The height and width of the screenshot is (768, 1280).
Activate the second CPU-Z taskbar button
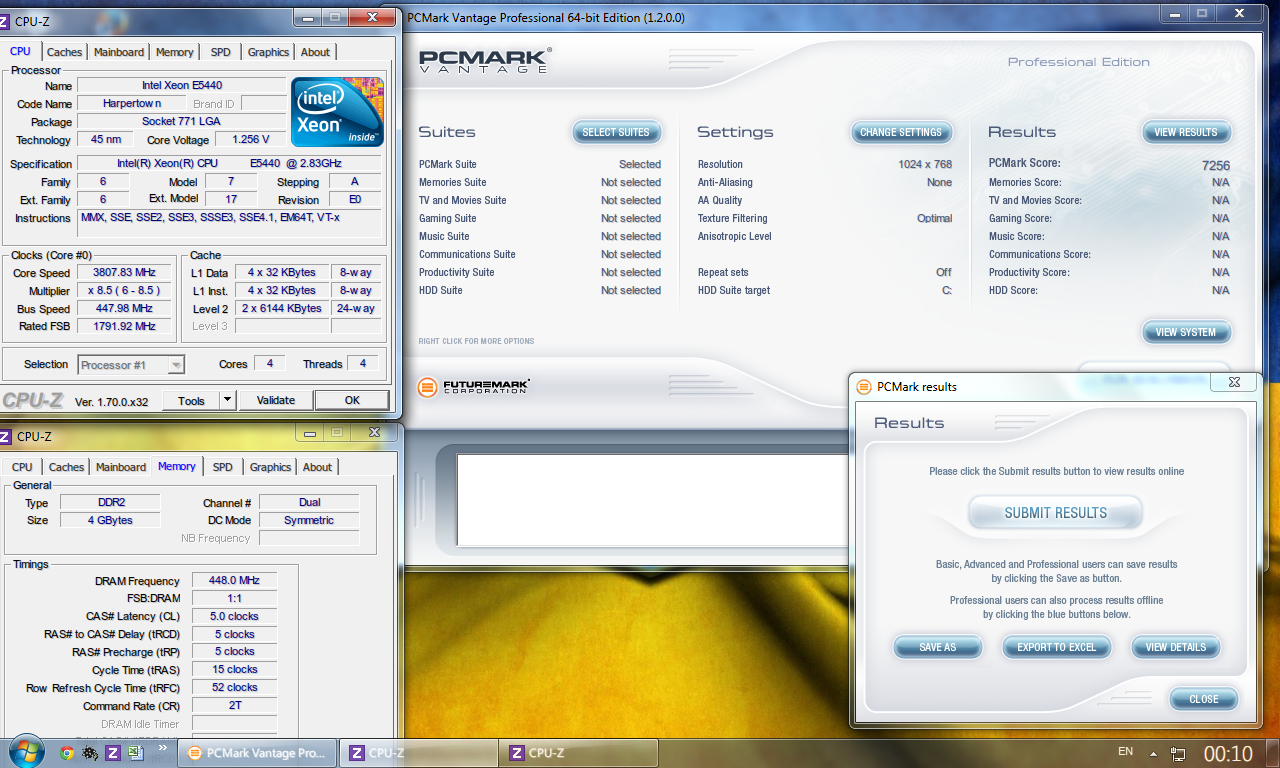click(x=580, y=753)
